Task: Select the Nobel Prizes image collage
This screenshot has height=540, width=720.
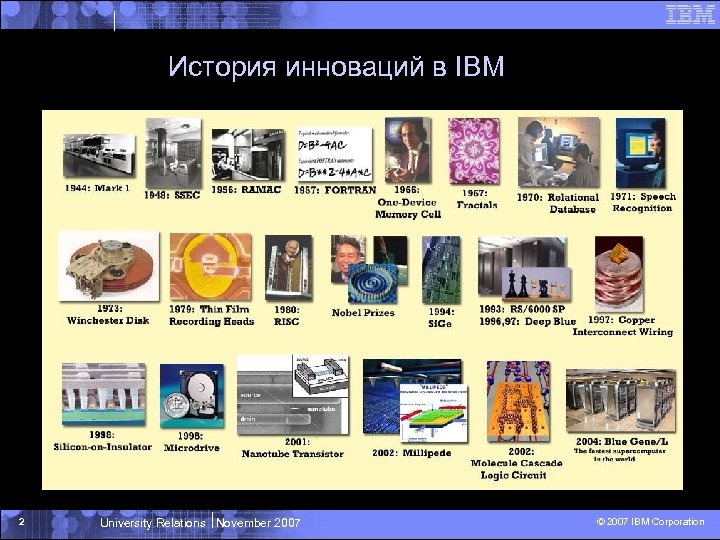Action: point(369,269)
